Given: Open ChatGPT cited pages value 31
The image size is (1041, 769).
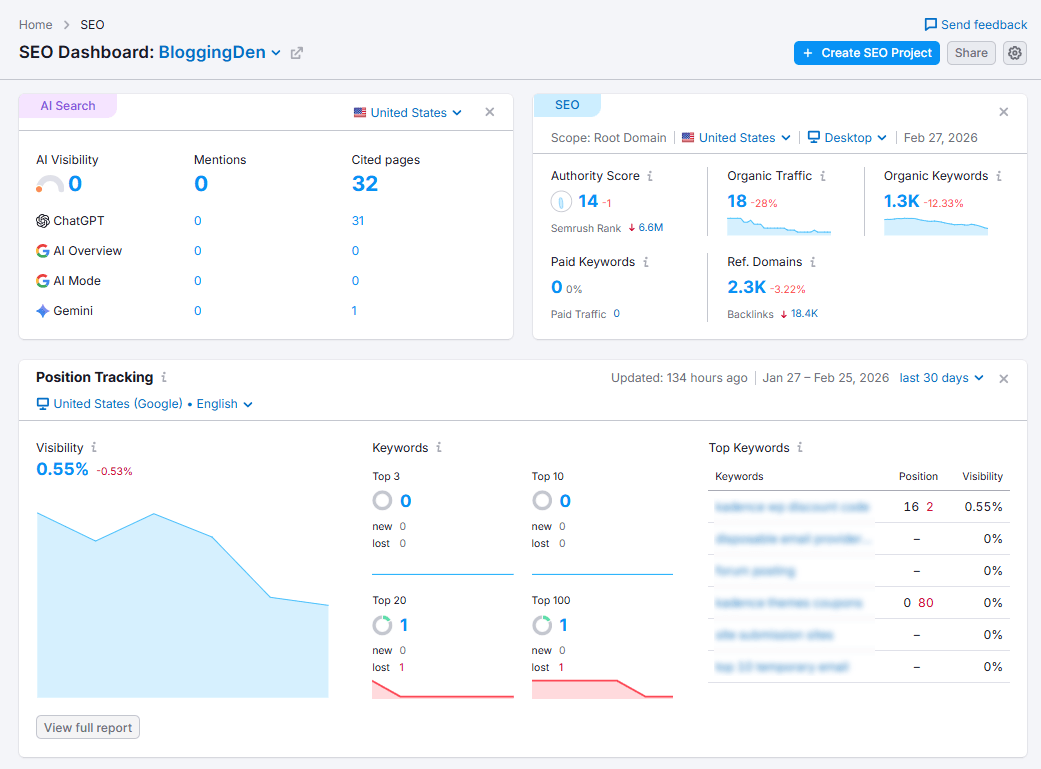Looking at the screenshot, I should tap(358, 221).
